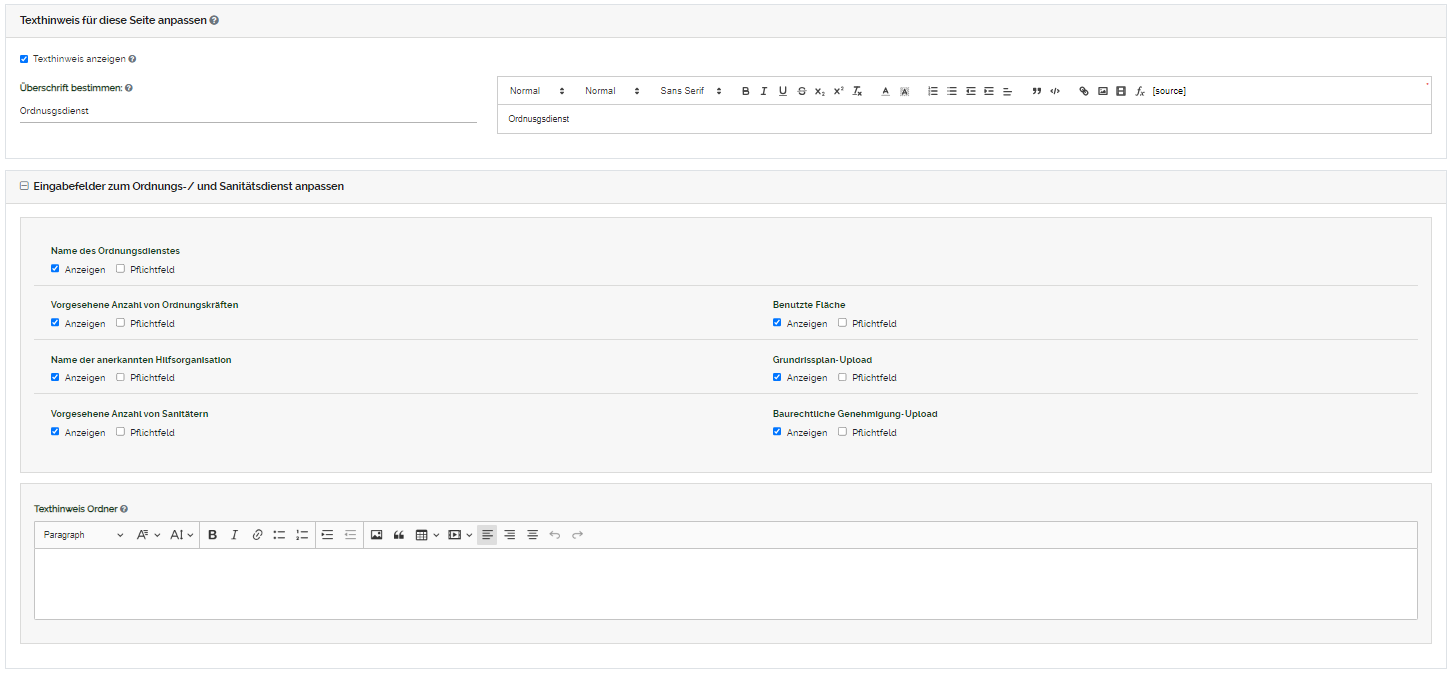Click the [source] button

click(x=1169, y=91)
